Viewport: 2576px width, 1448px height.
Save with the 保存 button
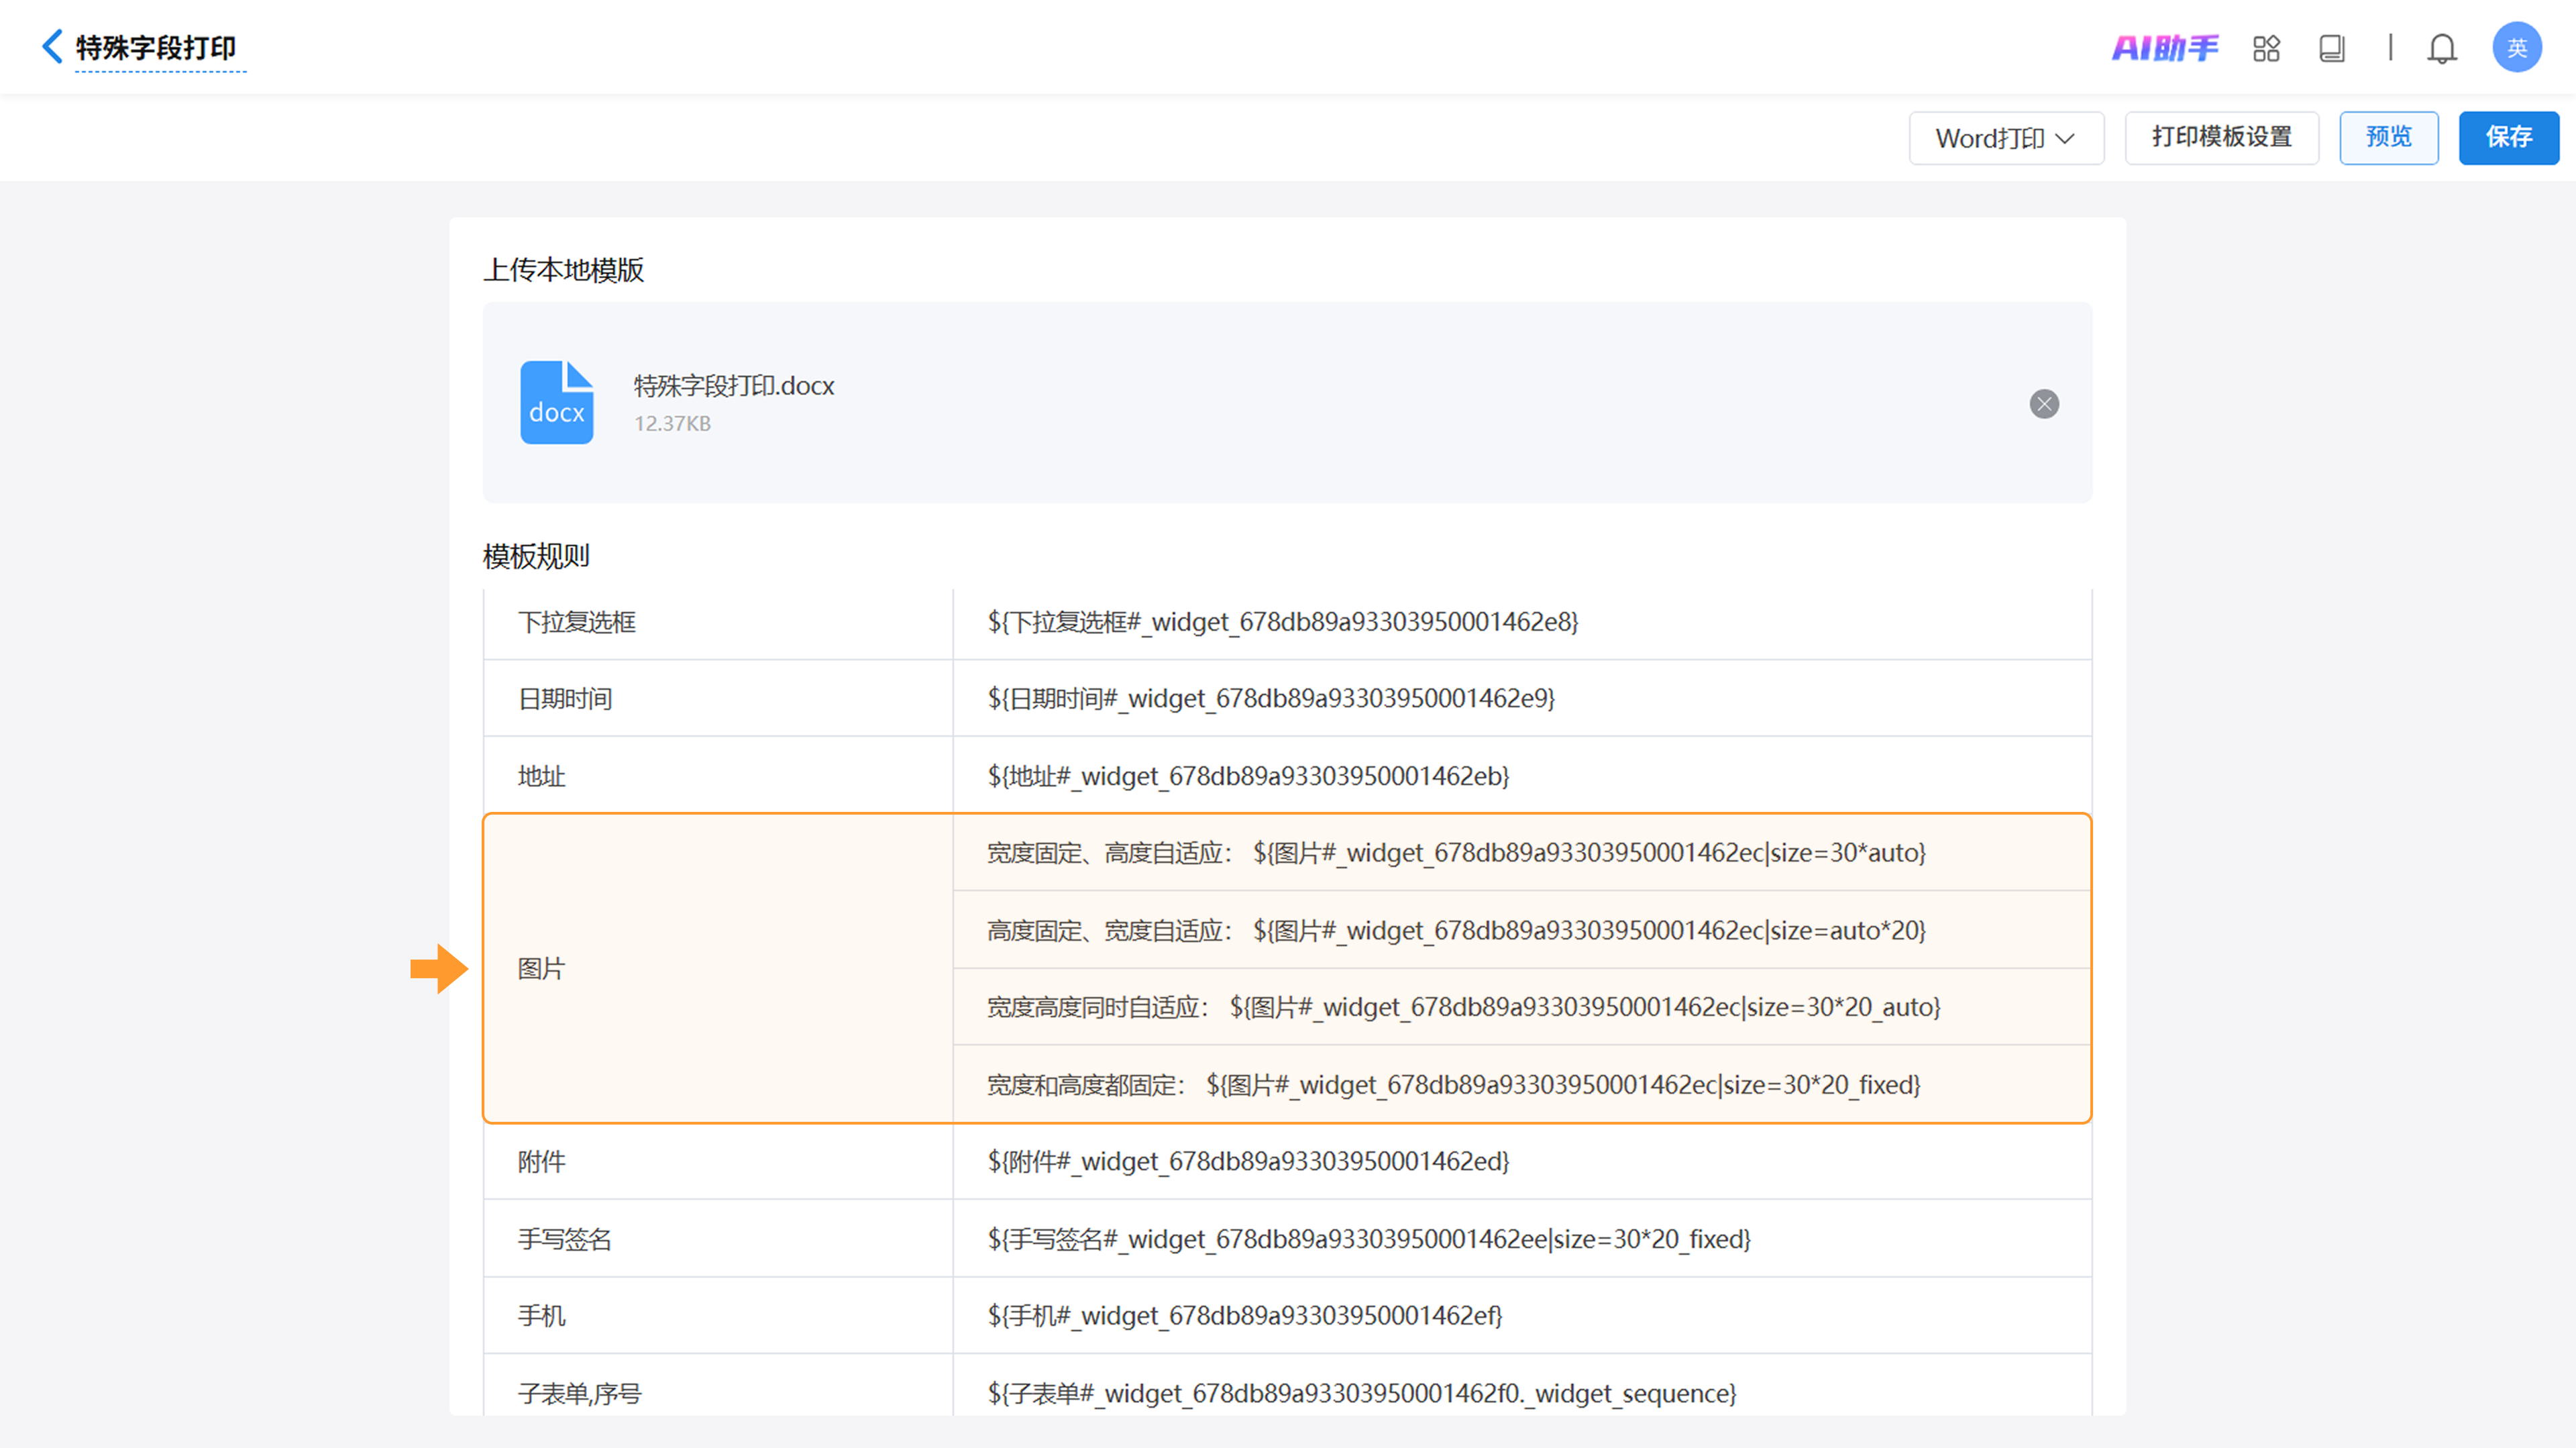tap(2508, 137)
